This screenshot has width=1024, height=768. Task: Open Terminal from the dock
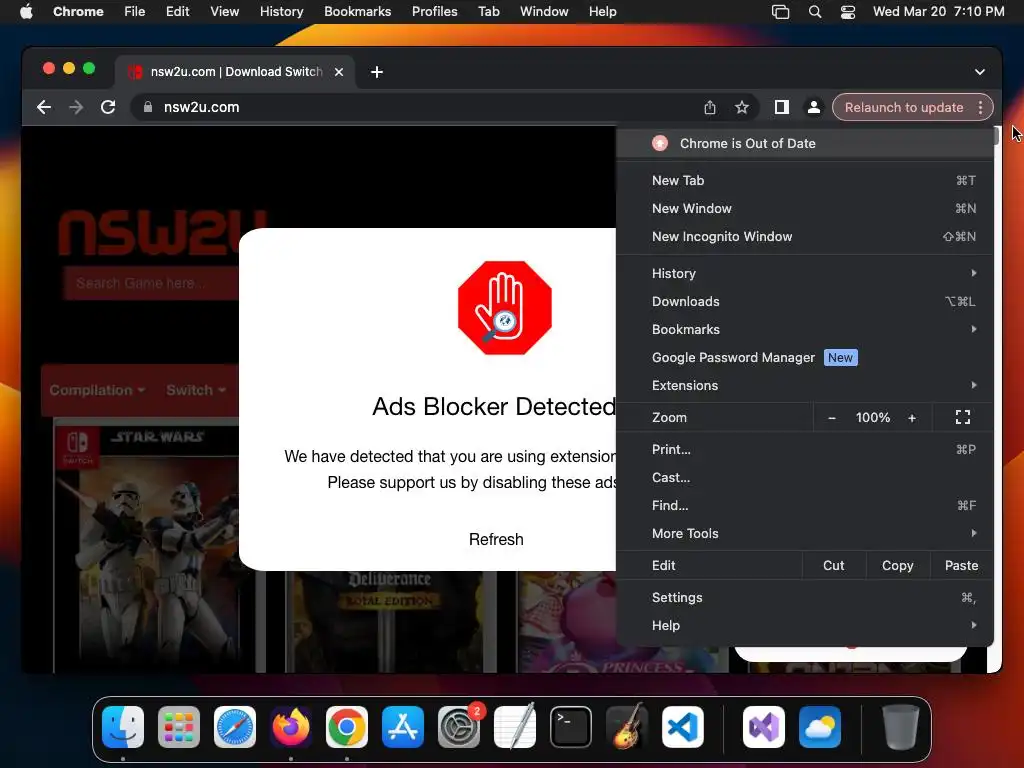coord(571,727)
